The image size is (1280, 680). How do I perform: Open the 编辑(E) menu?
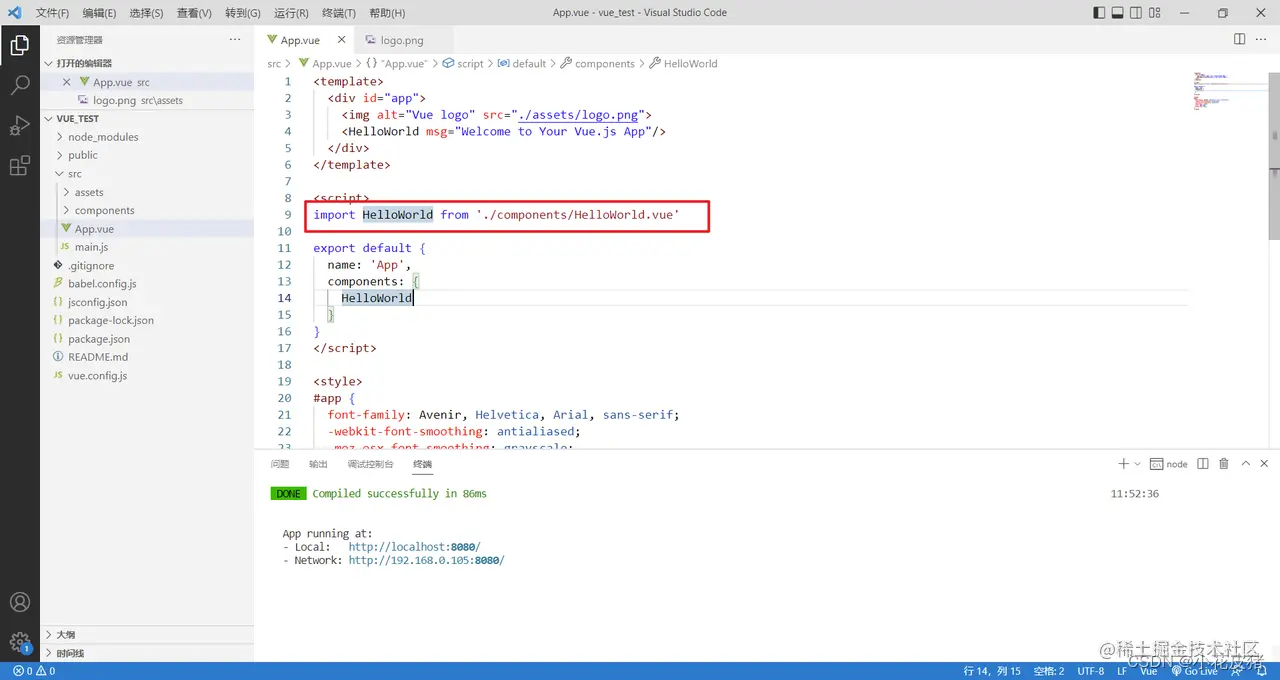(x=99, y=13)
